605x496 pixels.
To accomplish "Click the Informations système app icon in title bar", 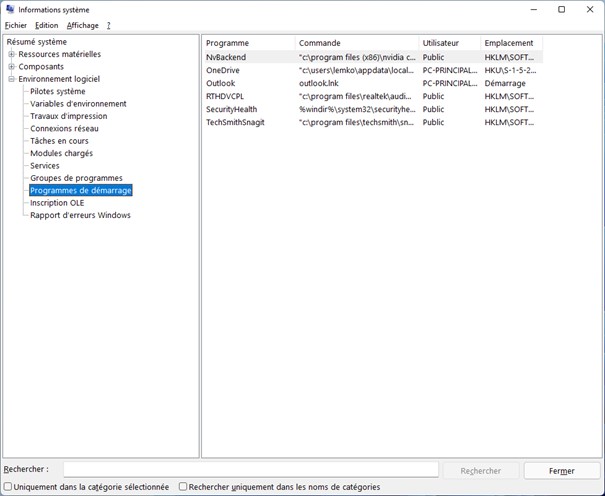I will pyautogui.click(x=10, y=9).
